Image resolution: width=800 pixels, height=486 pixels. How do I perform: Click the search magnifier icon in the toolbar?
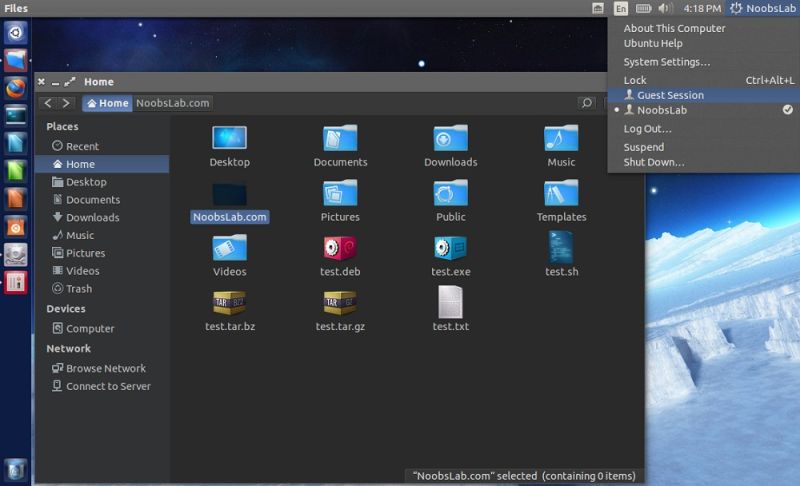[x=587, y=103]
